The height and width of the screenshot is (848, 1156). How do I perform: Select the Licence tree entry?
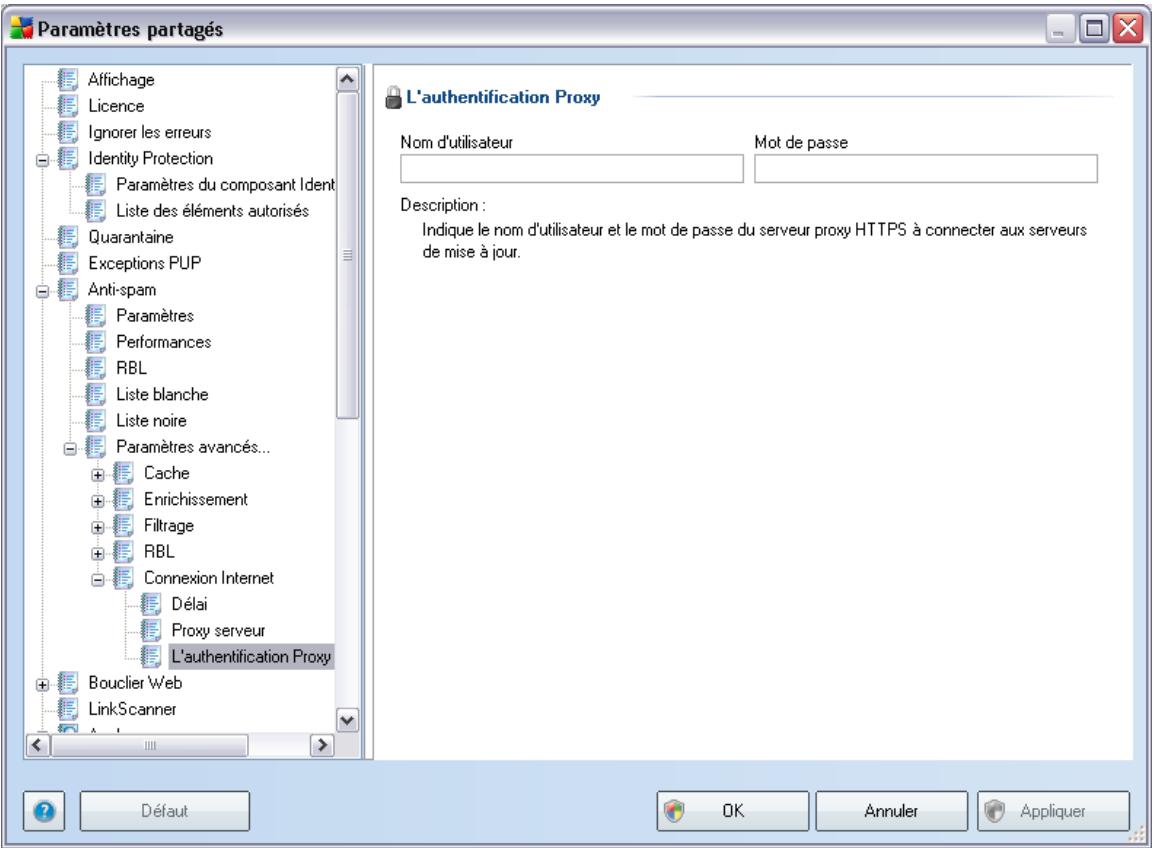116,106
